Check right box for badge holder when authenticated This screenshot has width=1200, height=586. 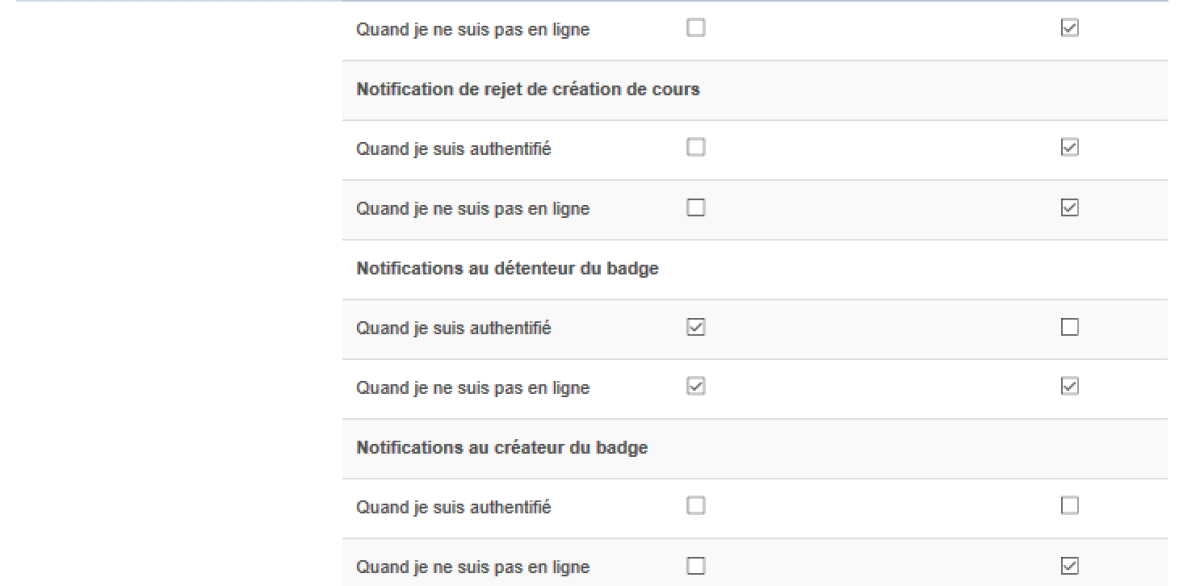pyautogui.click(x=1069, y=327)
